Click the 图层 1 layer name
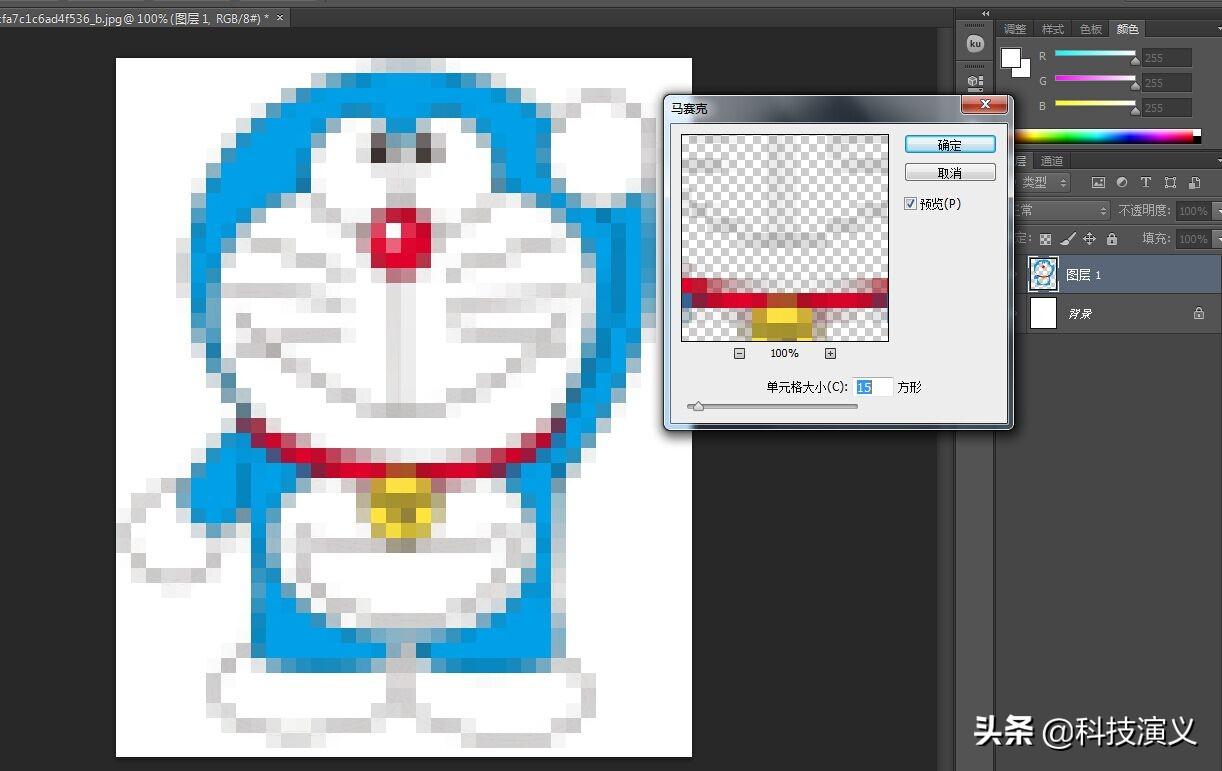Screen dimensions: 1222x771 1083,274
